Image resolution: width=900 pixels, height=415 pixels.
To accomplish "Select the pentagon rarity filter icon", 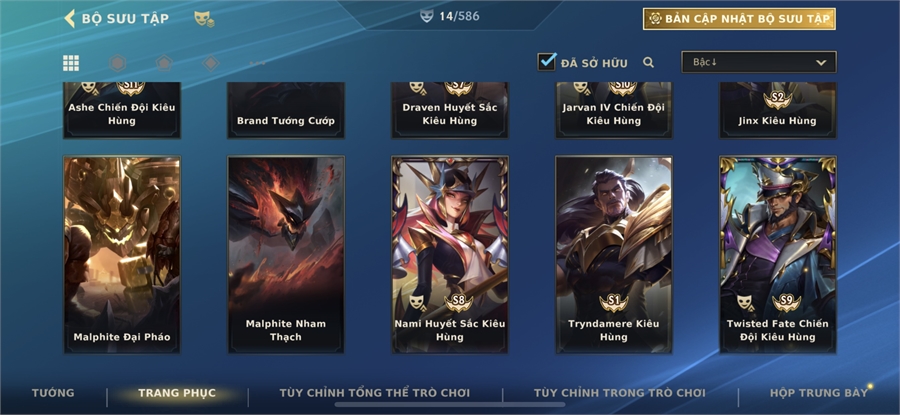I will tap(164, 63).
